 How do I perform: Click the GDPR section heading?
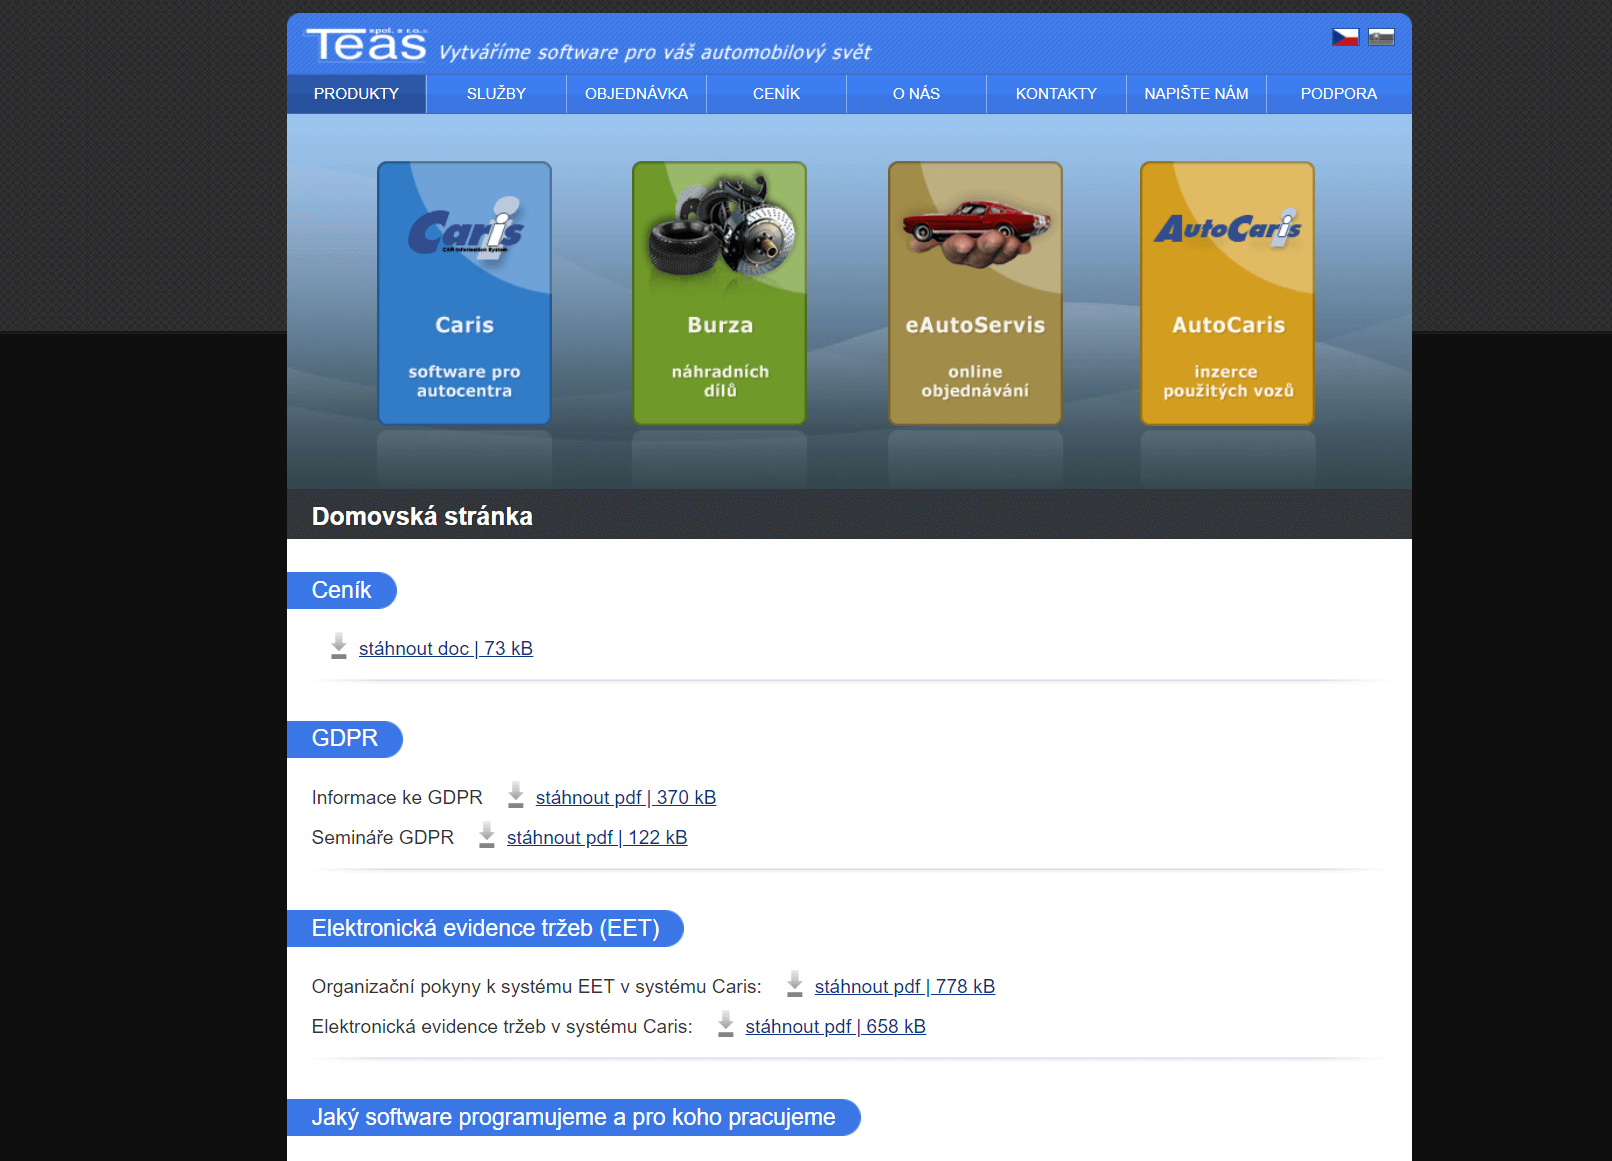pos(345,738)
